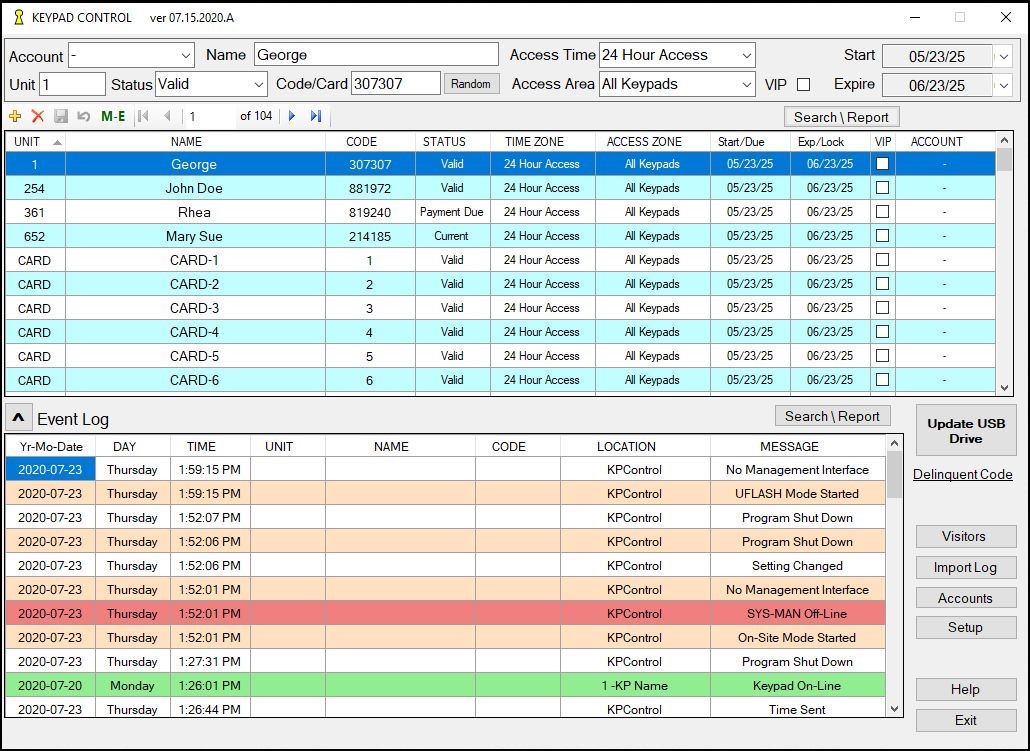Screen dimensions: 1030x751
Task: Undo changes with the curved arrow icon
Action: tap(83, 116)
